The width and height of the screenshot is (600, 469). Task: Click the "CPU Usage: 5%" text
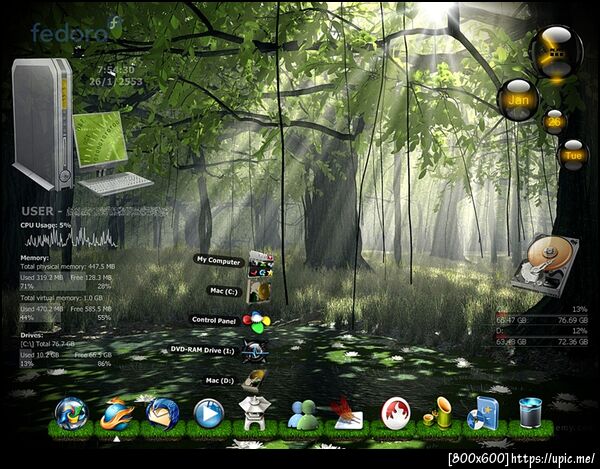tap(46, 225)
